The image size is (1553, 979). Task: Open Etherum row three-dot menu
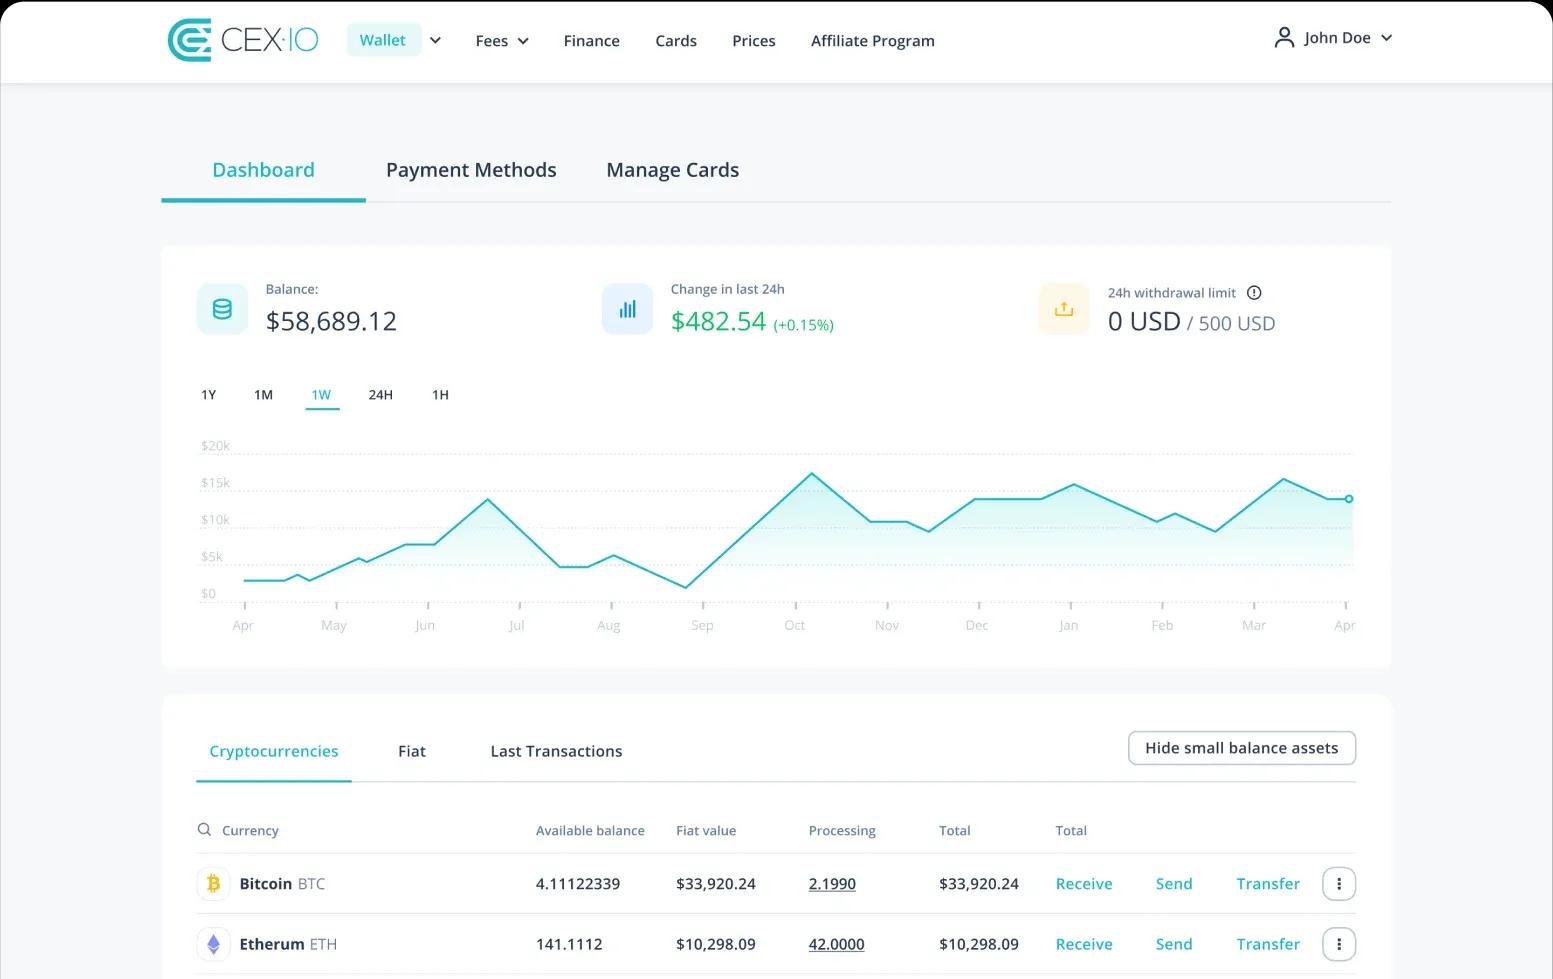tap(1339, 944)
